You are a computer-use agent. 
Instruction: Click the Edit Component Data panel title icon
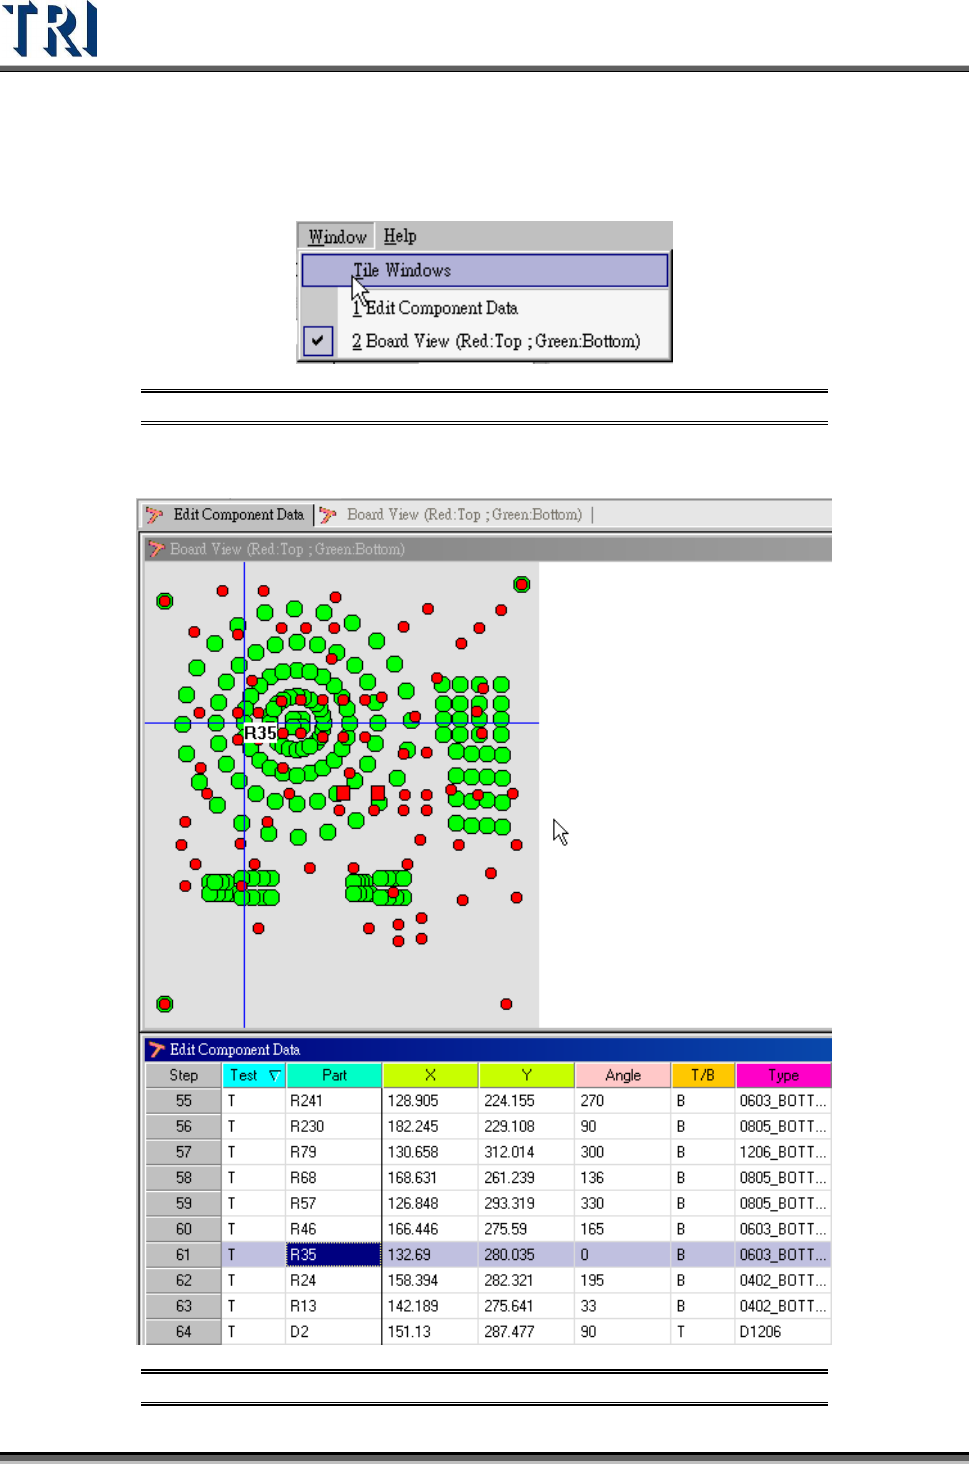[156, 1049]
